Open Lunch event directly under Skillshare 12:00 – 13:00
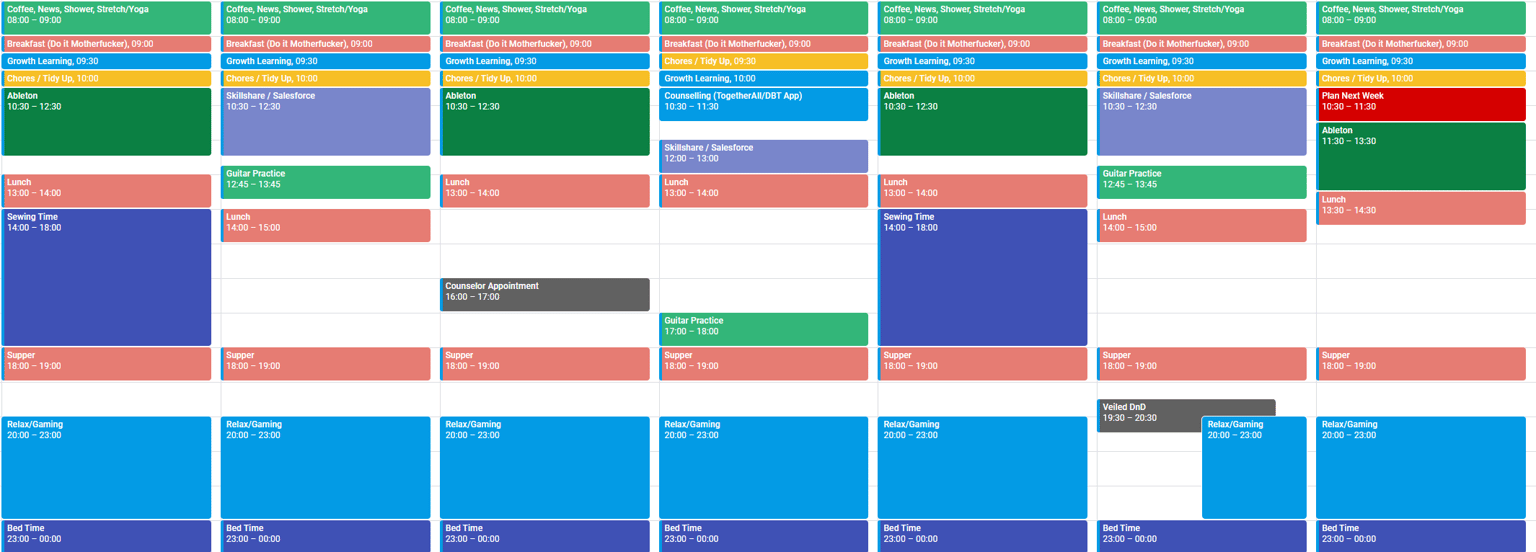The image size is (1536, 552). [764, 191]
